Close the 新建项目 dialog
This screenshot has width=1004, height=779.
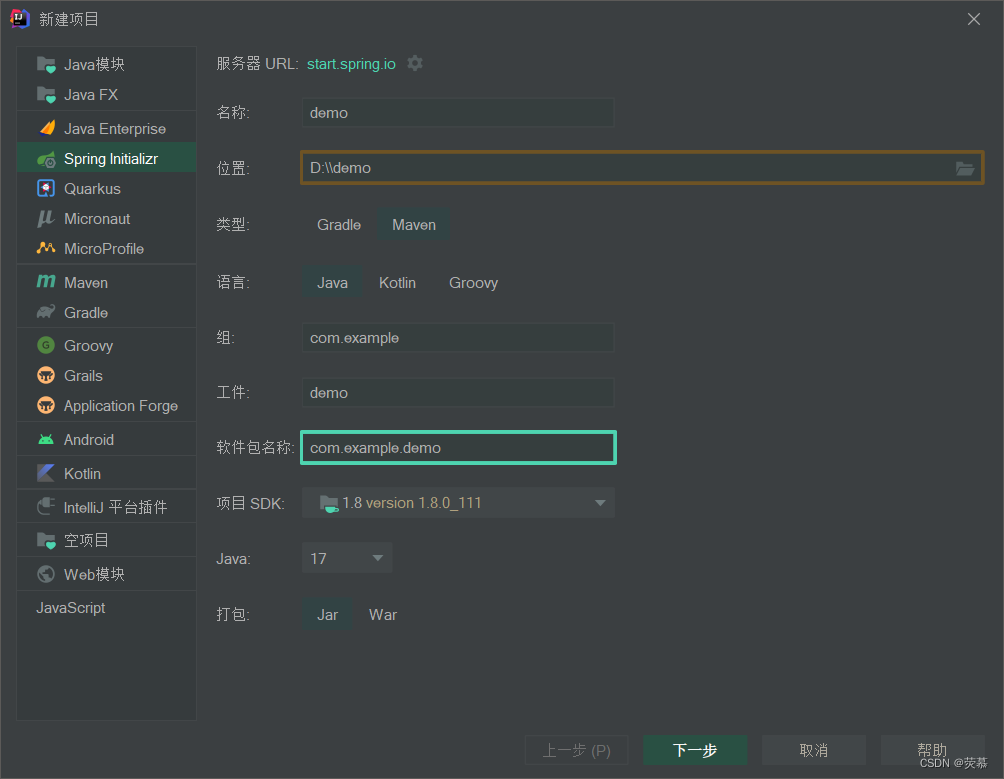click(974, 19)
